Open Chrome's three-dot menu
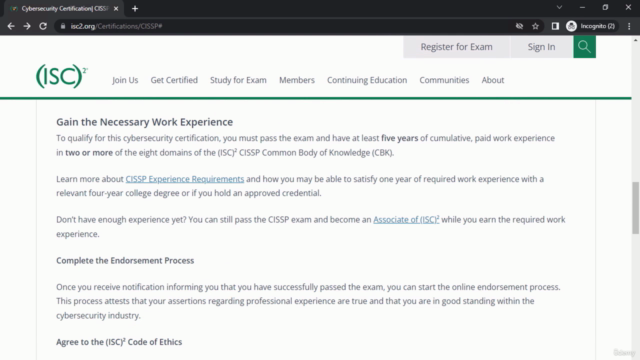This screenshot has height=360, width=640. pyautogui.click(x=629, y=26)
